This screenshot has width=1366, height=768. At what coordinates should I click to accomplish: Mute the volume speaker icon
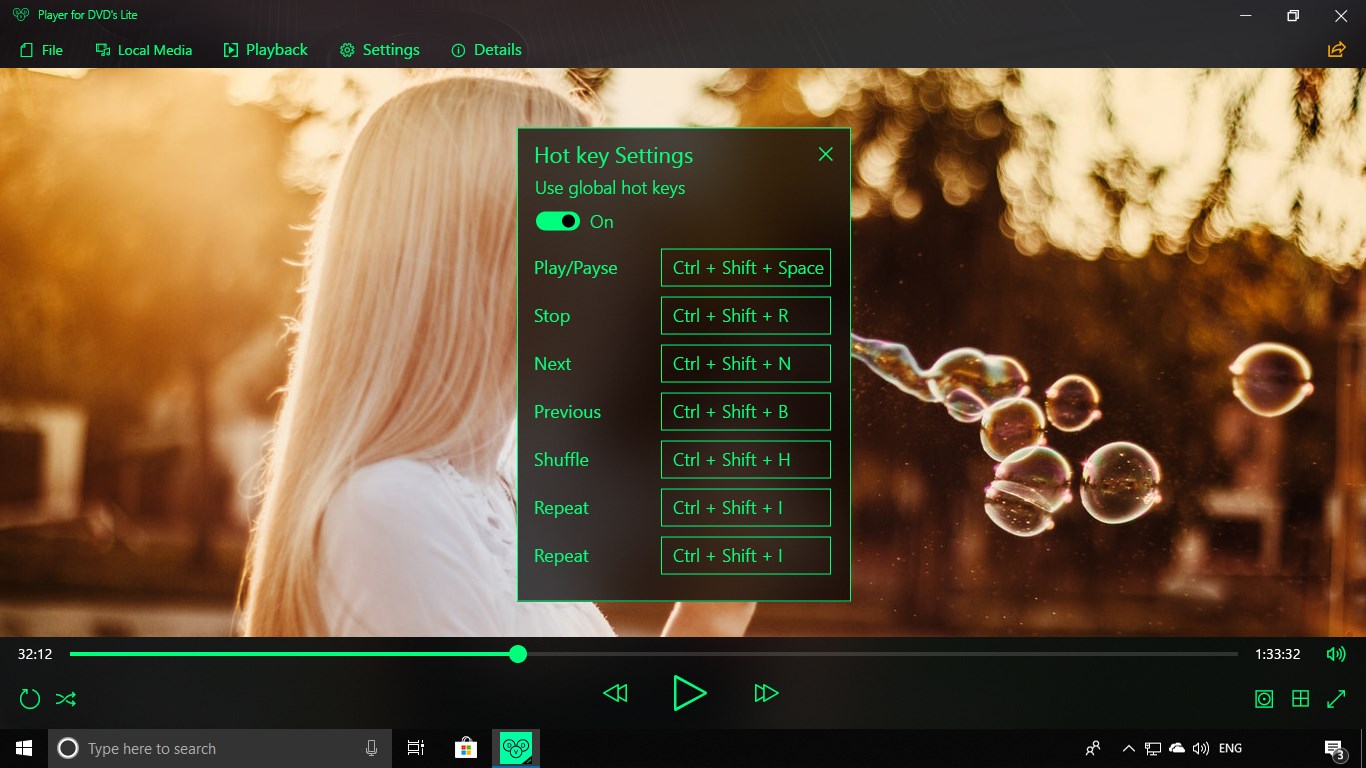(x=1336, y=654)
